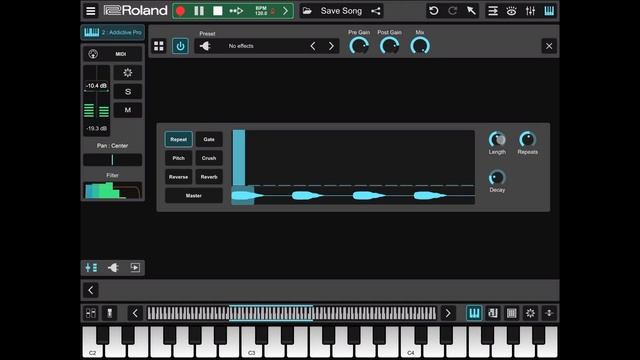The height and width of the screenshot is (360, 640).
Task: Shift the keyboard range left
Action: [x=135, y=313]
